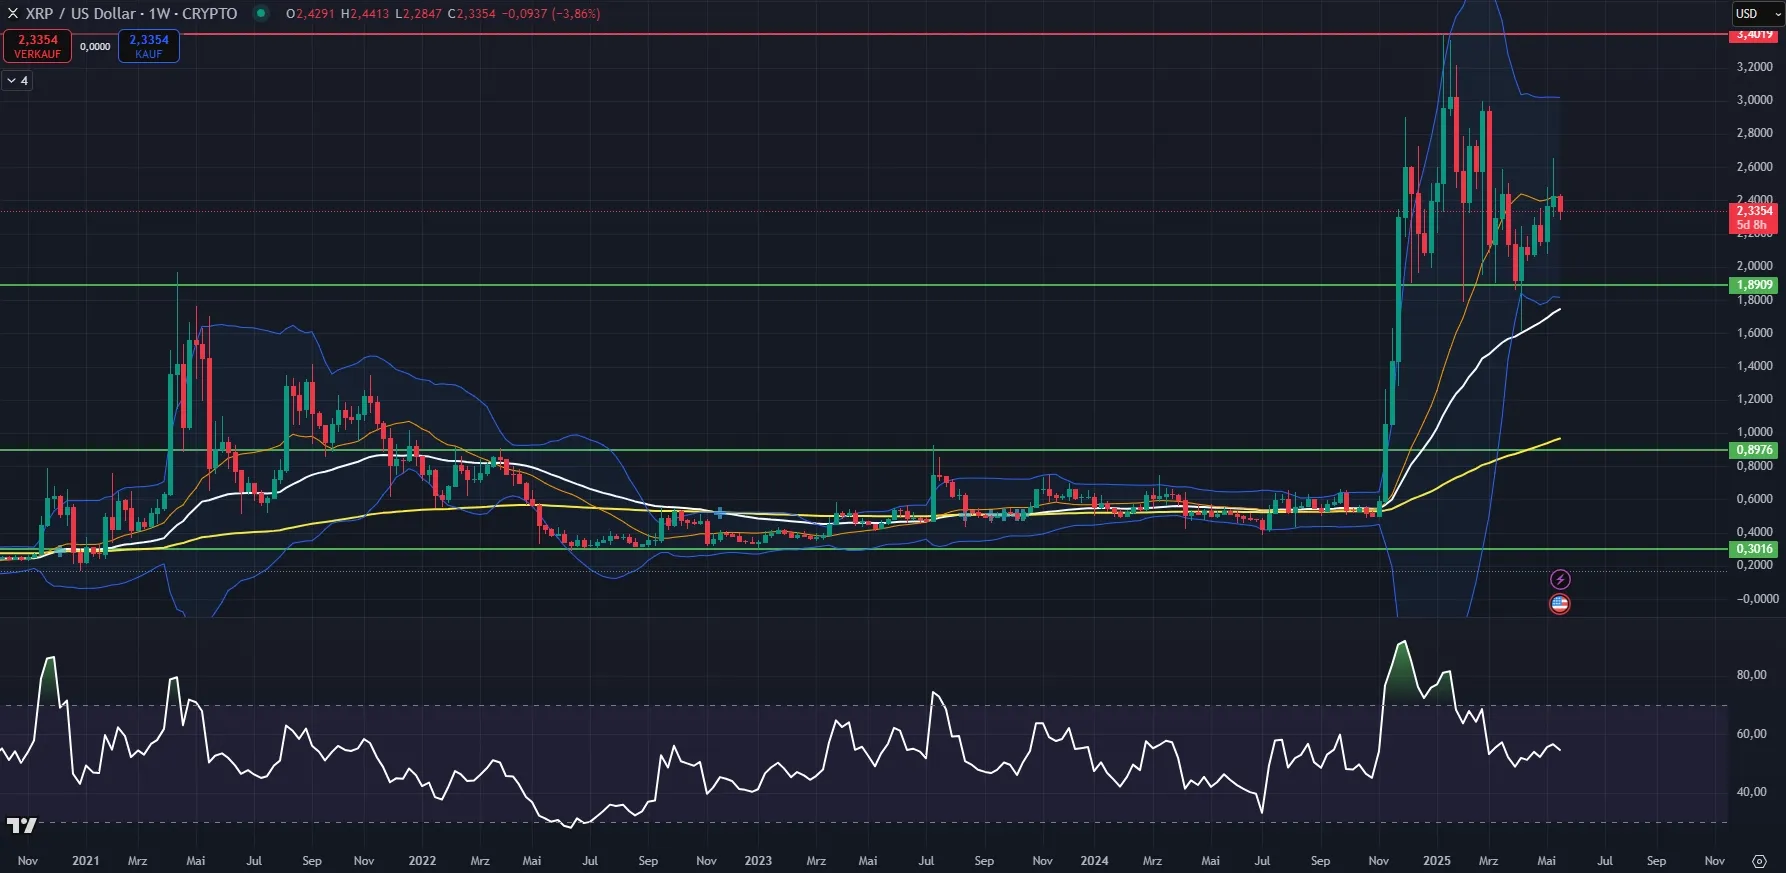The width and height of the screenshot is (1786, 873).
Task: Click the 1,2000 price axis label
Action: 1754,399
